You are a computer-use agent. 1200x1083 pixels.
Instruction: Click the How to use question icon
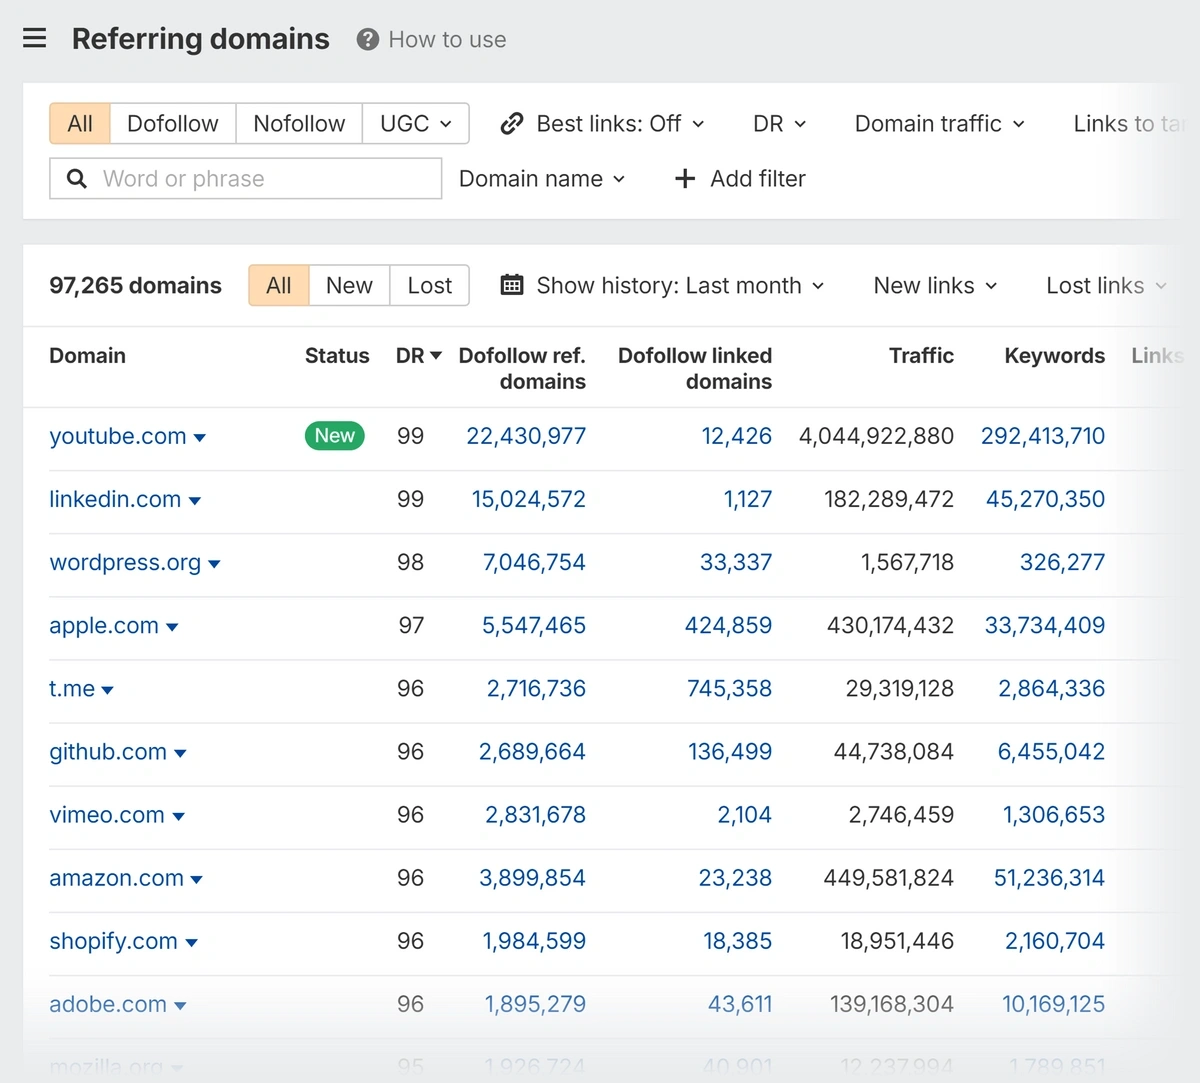click(368, 40)
